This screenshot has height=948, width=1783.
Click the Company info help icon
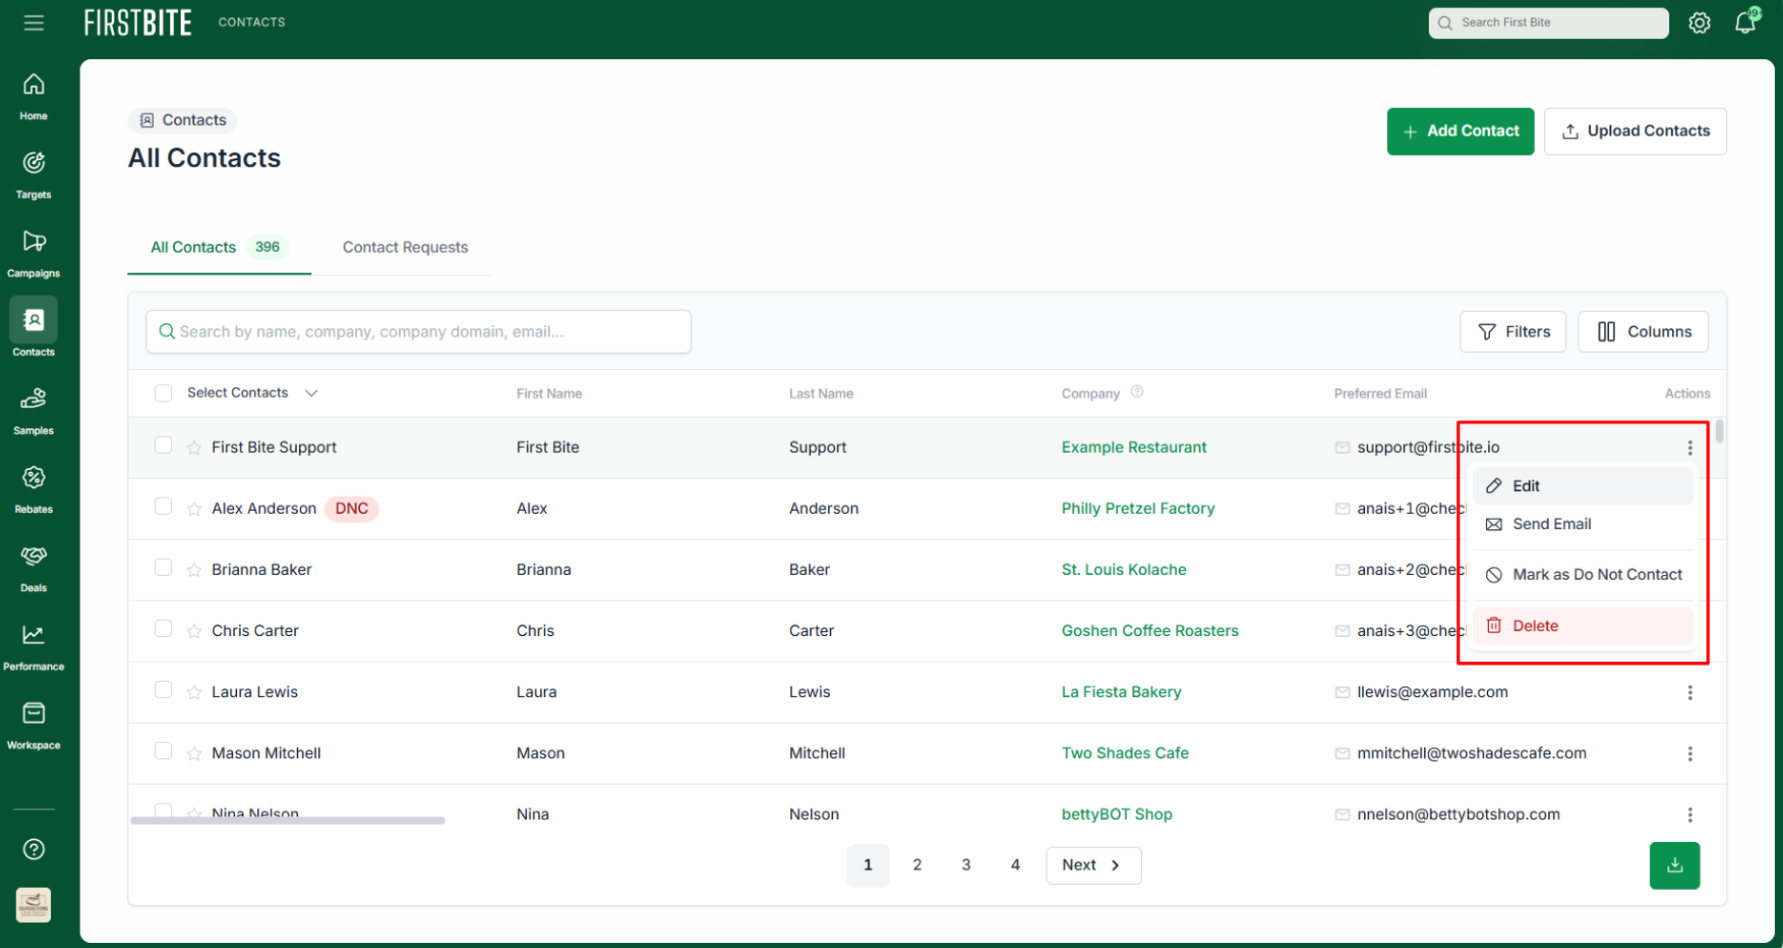1137,392
